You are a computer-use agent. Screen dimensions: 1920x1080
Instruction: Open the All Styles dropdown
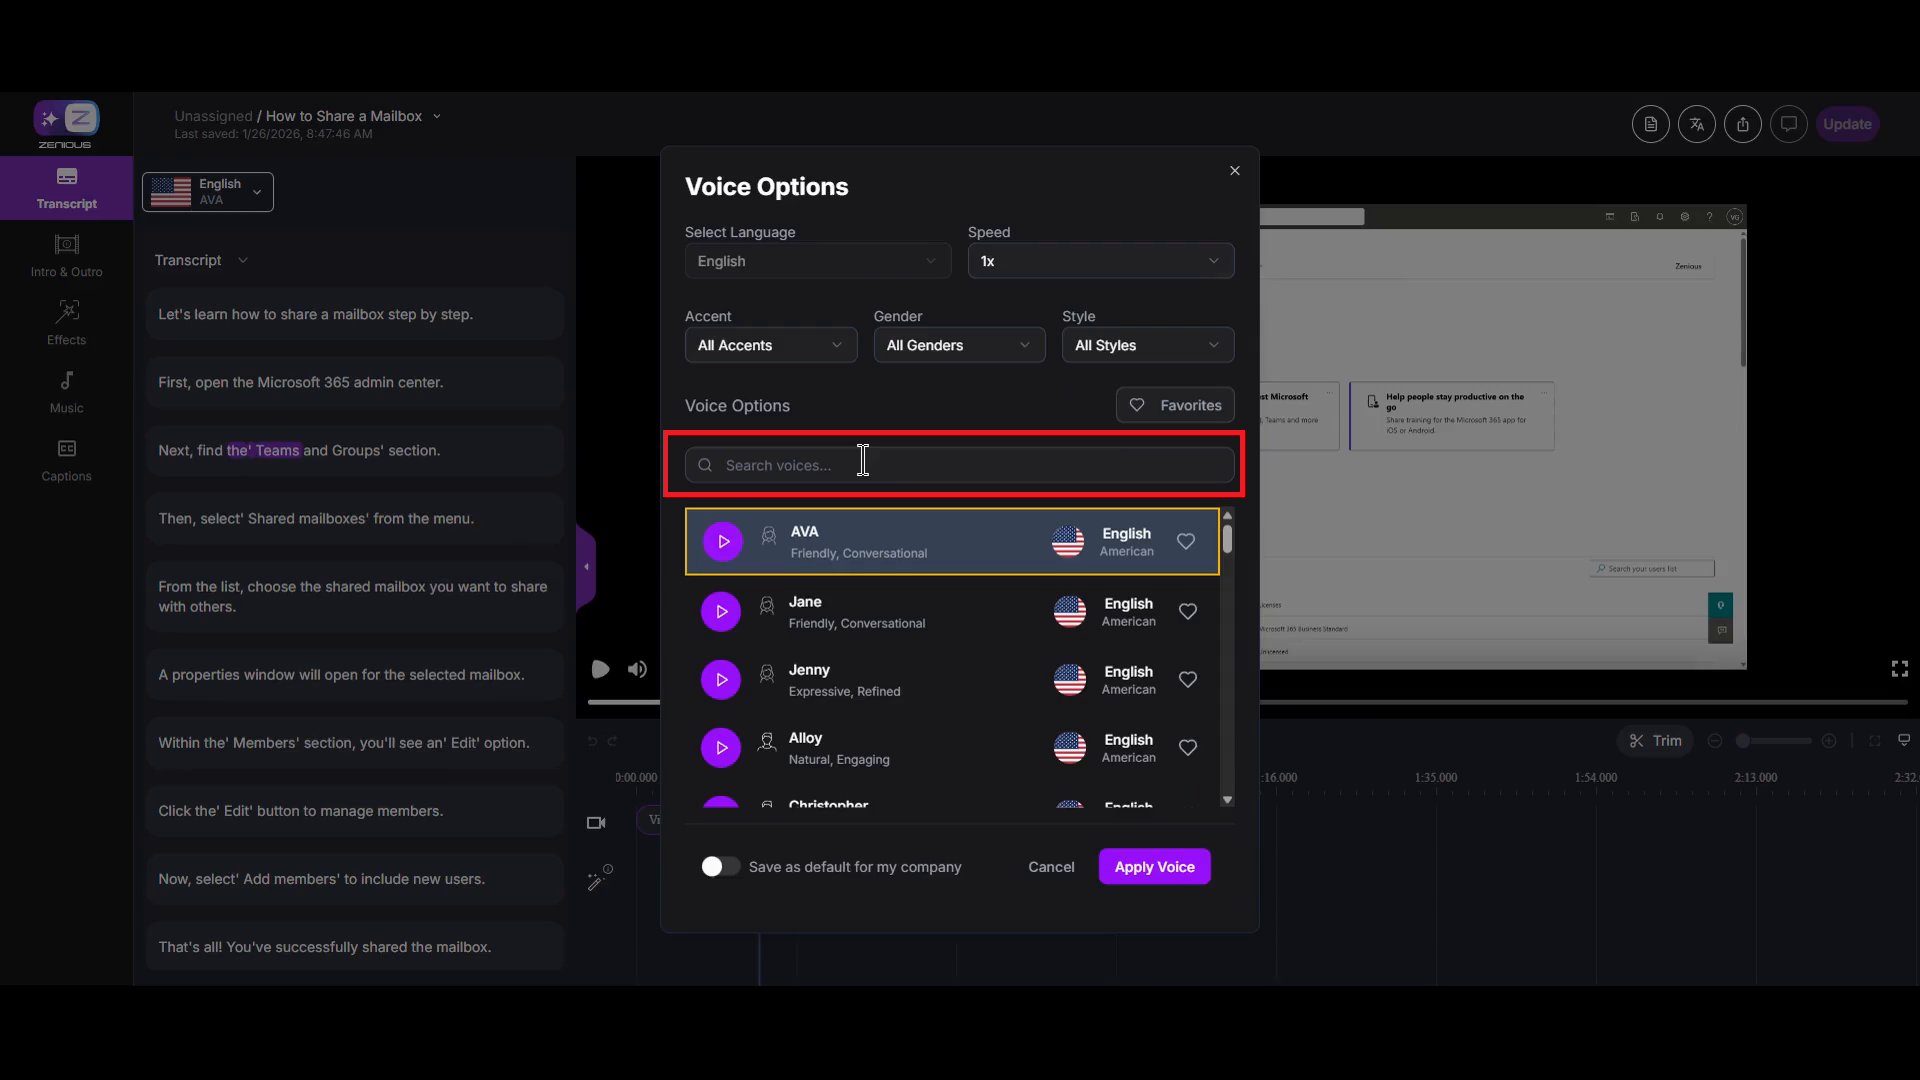click(x=1147, y=345)
